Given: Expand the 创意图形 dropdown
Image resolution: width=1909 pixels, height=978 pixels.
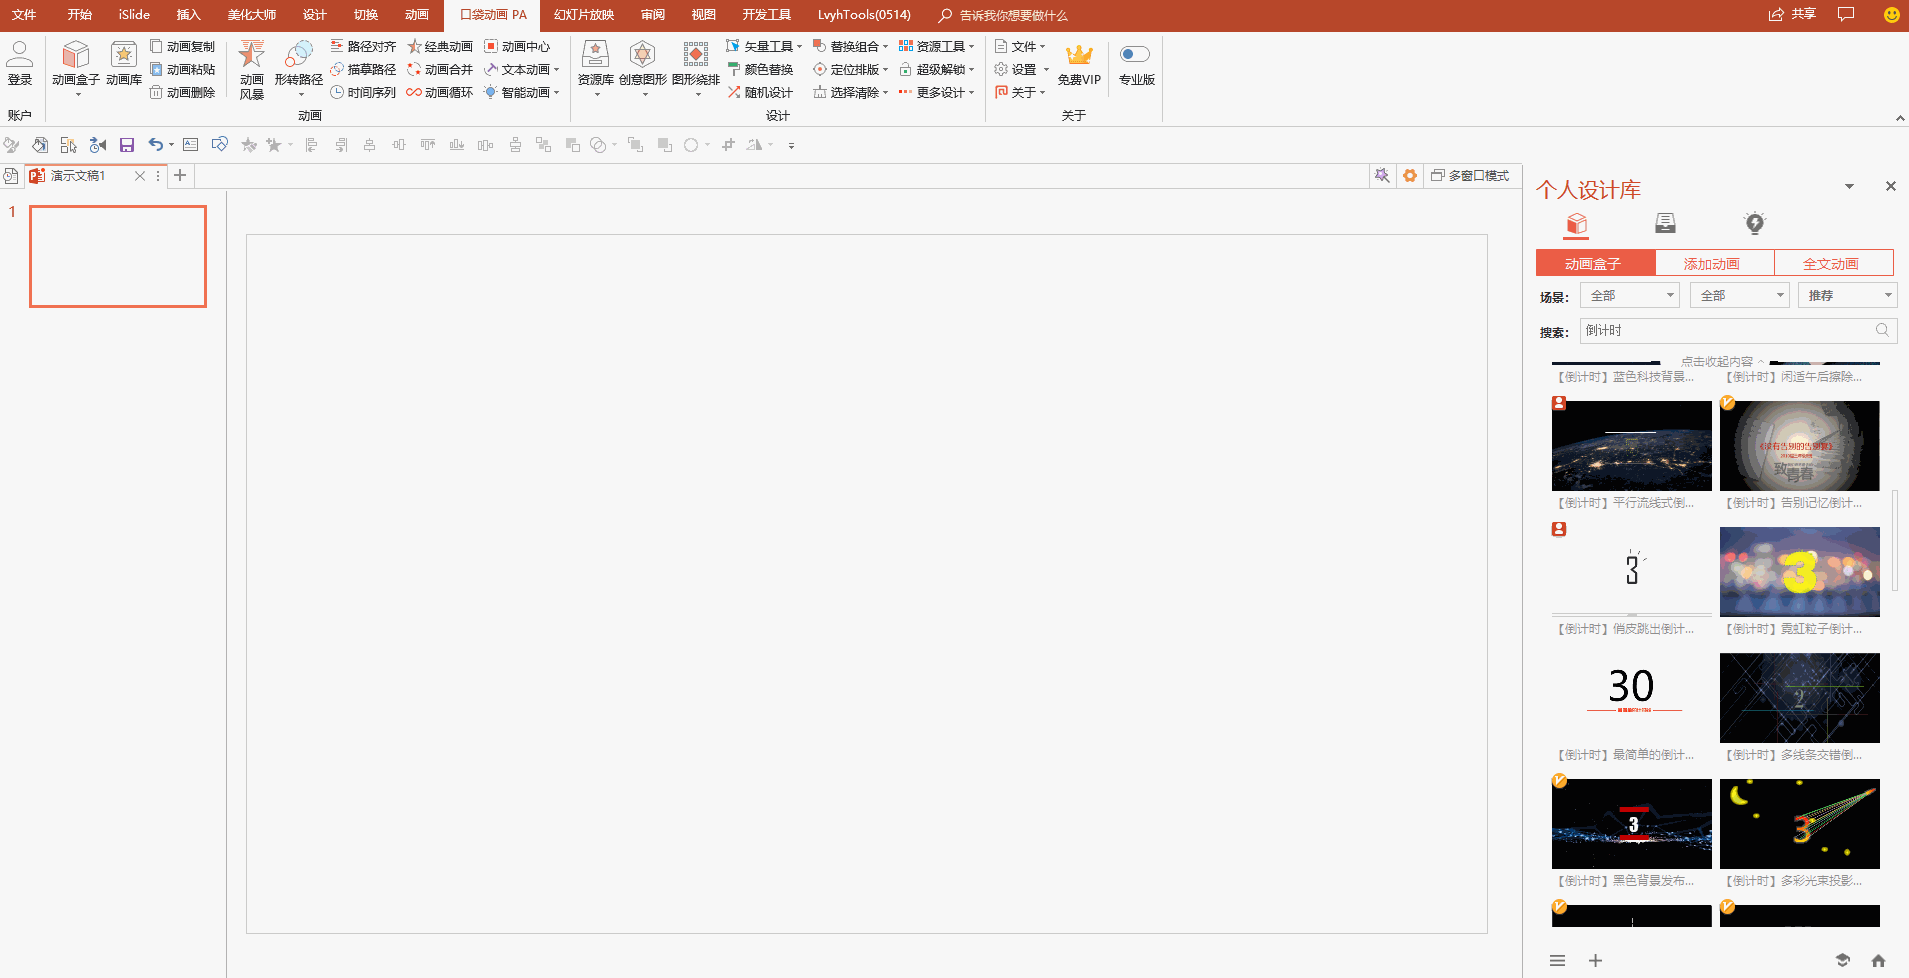Looking at the screenshot, I should coord(644,95).
